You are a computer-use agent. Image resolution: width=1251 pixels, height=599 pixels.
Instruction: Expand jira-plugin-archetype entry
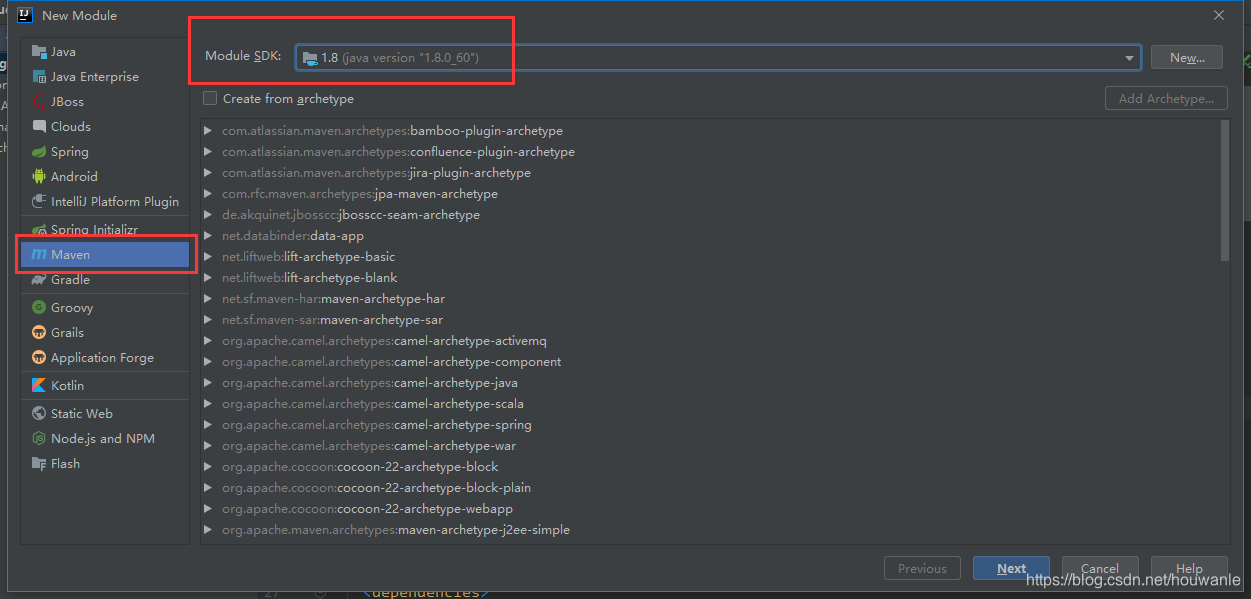208,173
